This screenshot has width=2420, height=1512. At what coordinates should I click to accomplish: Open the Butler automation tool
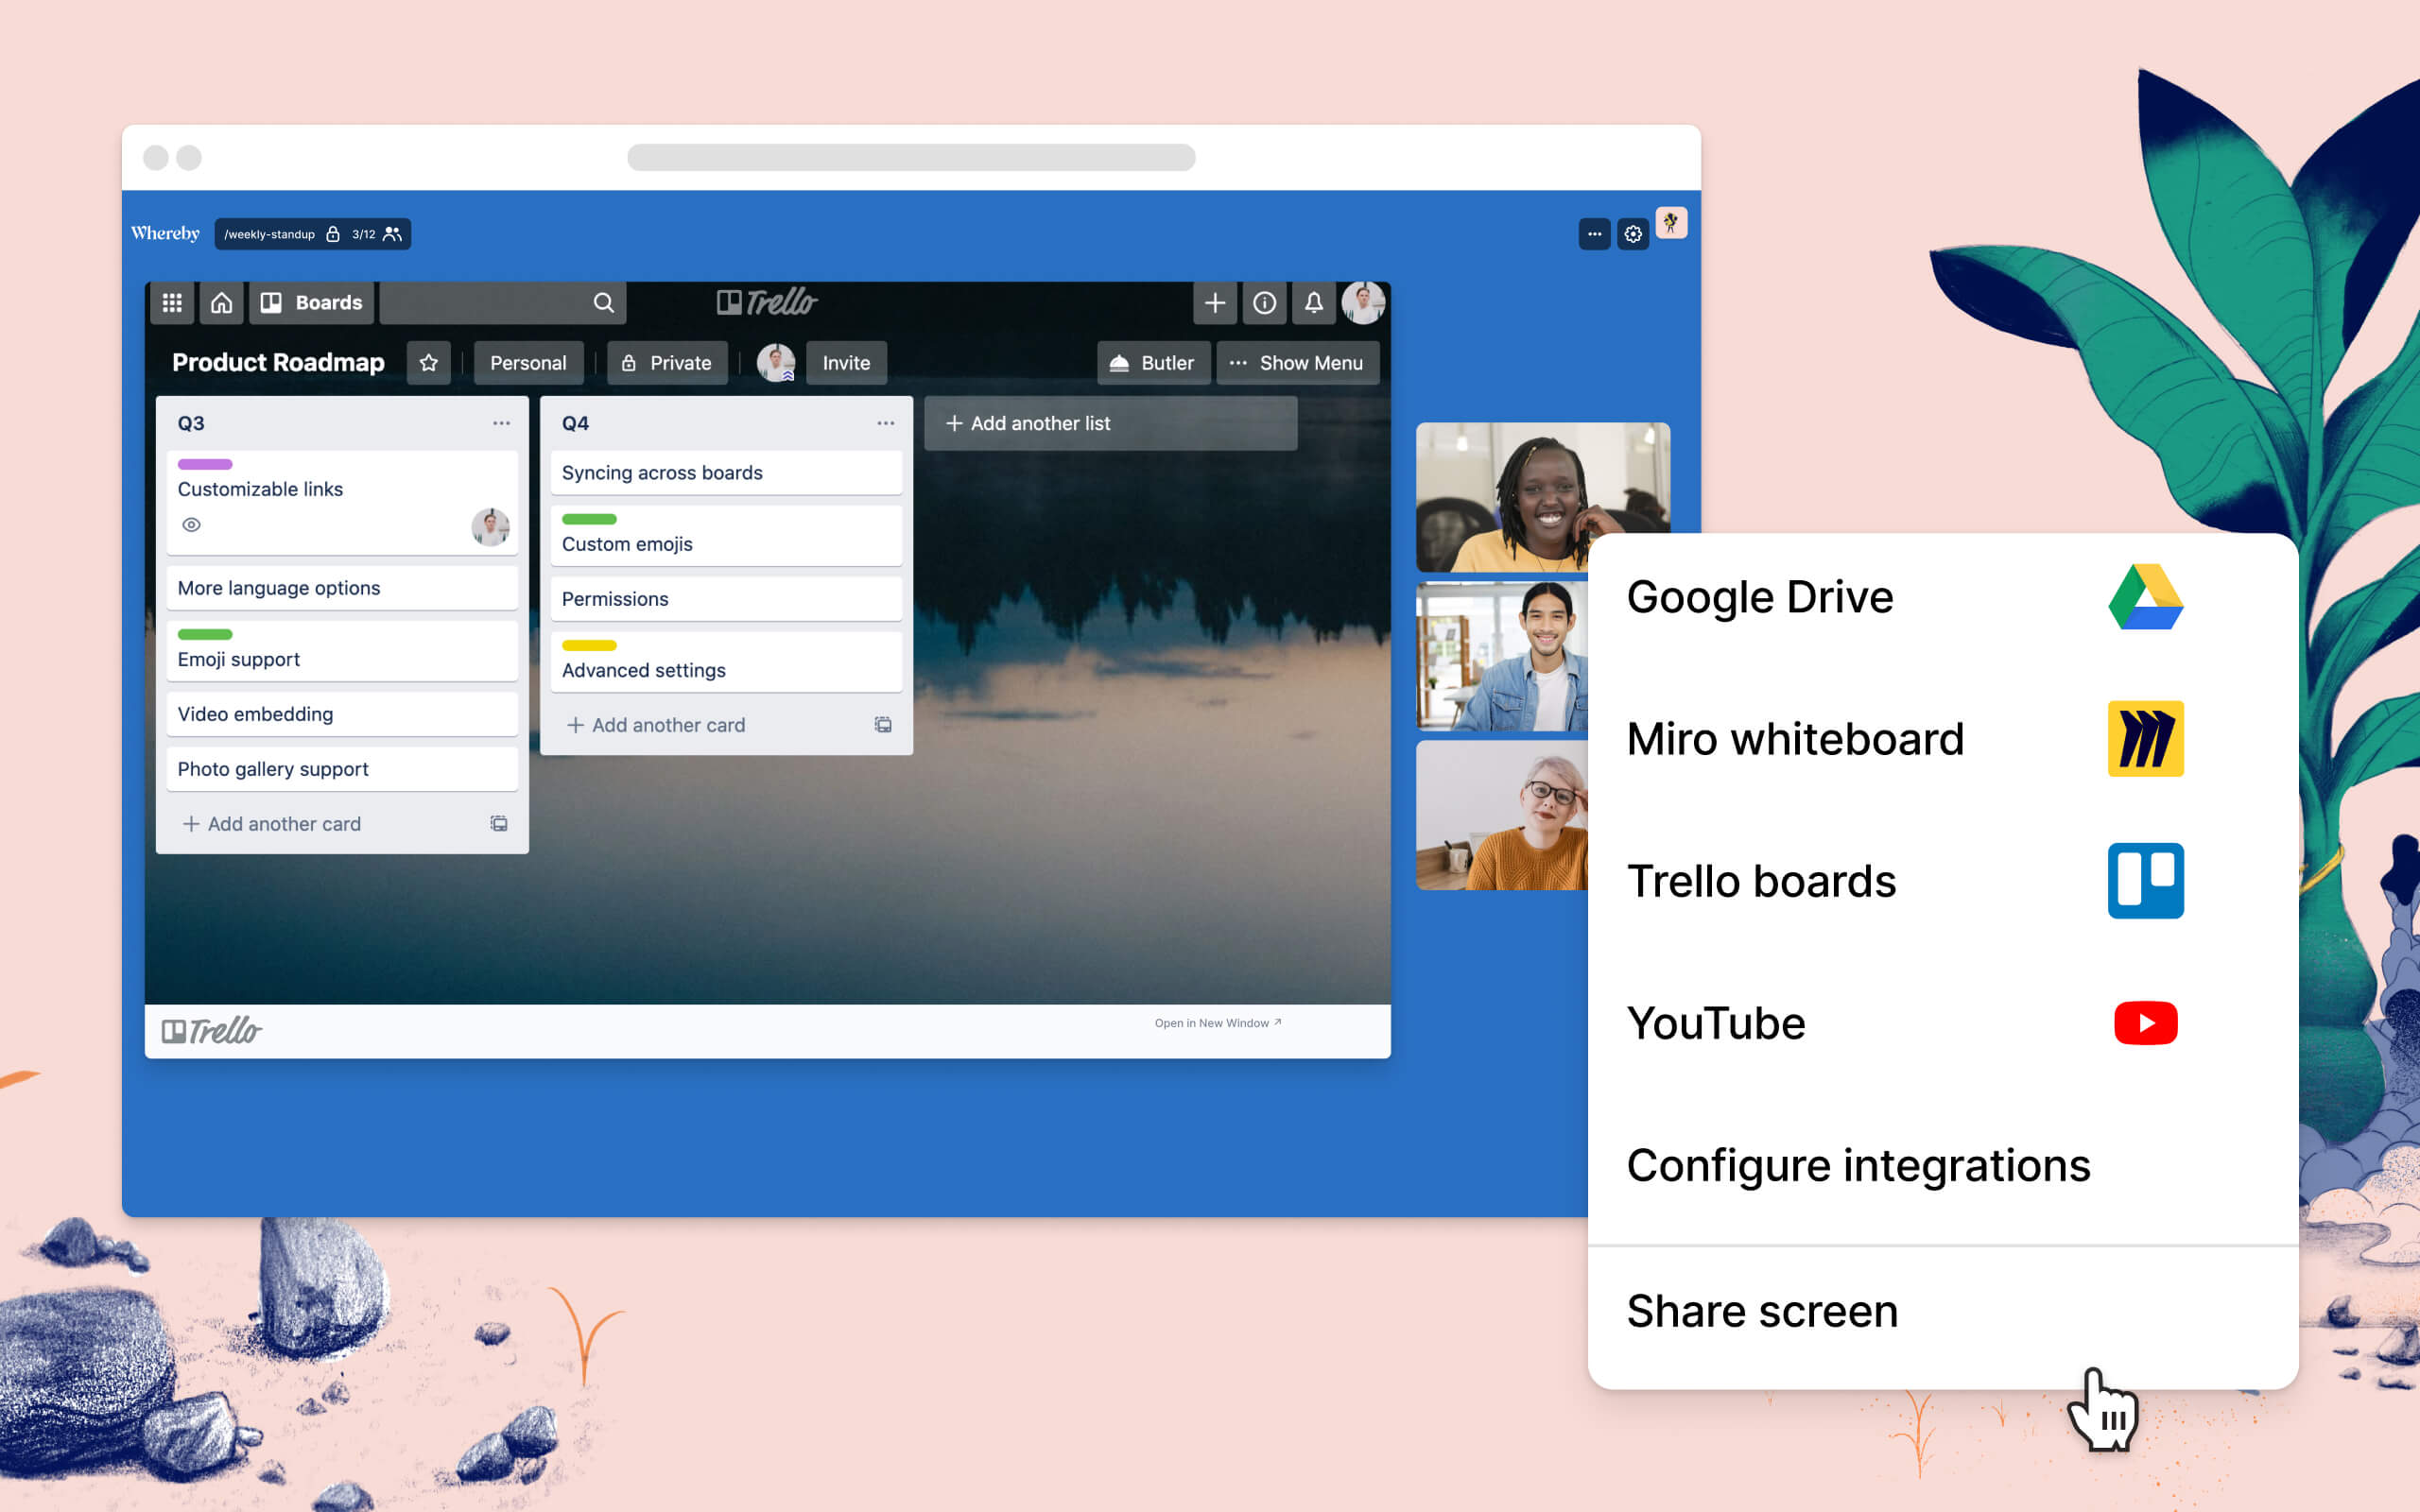tap(1153, 362)
